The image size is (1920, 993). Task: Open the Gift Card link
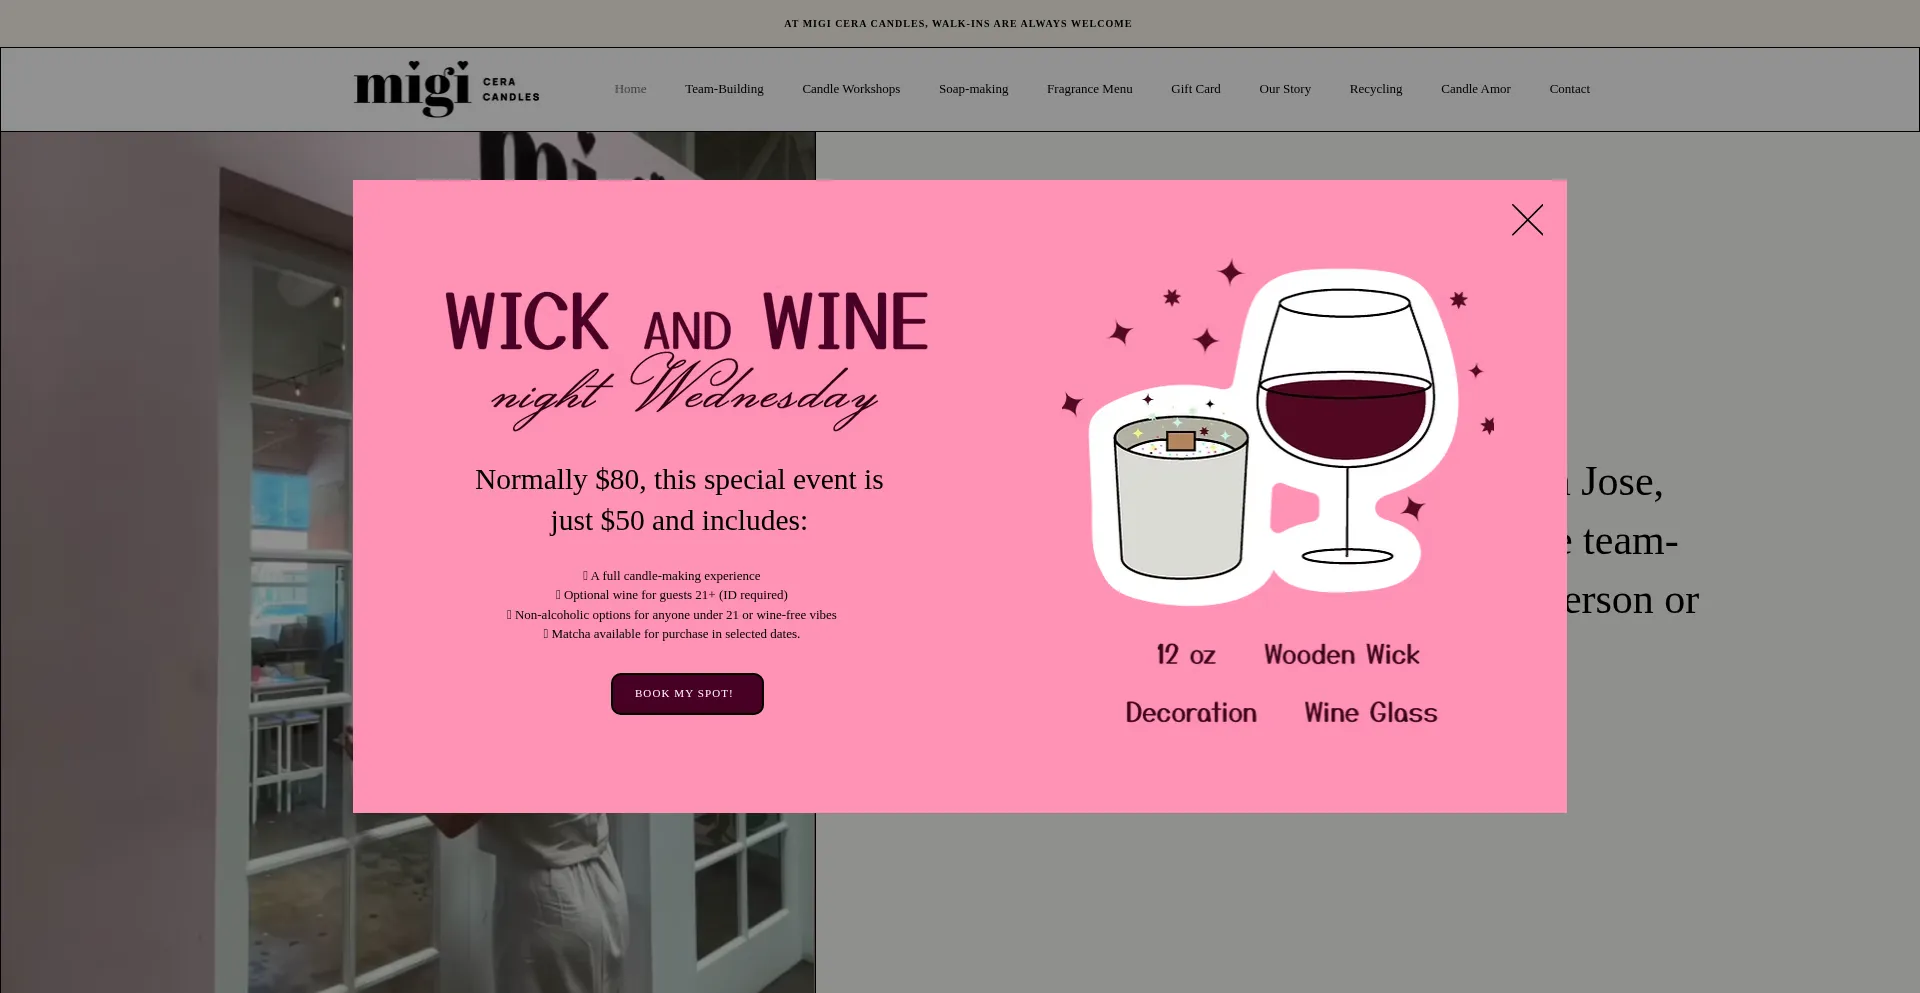point(1195,89)
